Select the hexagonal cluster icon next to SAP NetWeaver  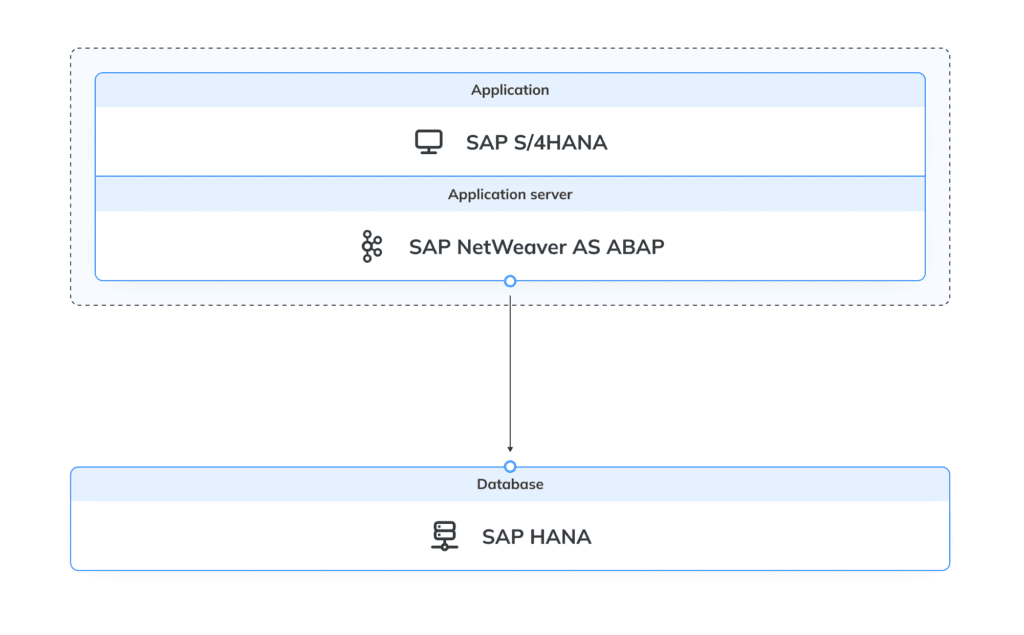[370, 245]
